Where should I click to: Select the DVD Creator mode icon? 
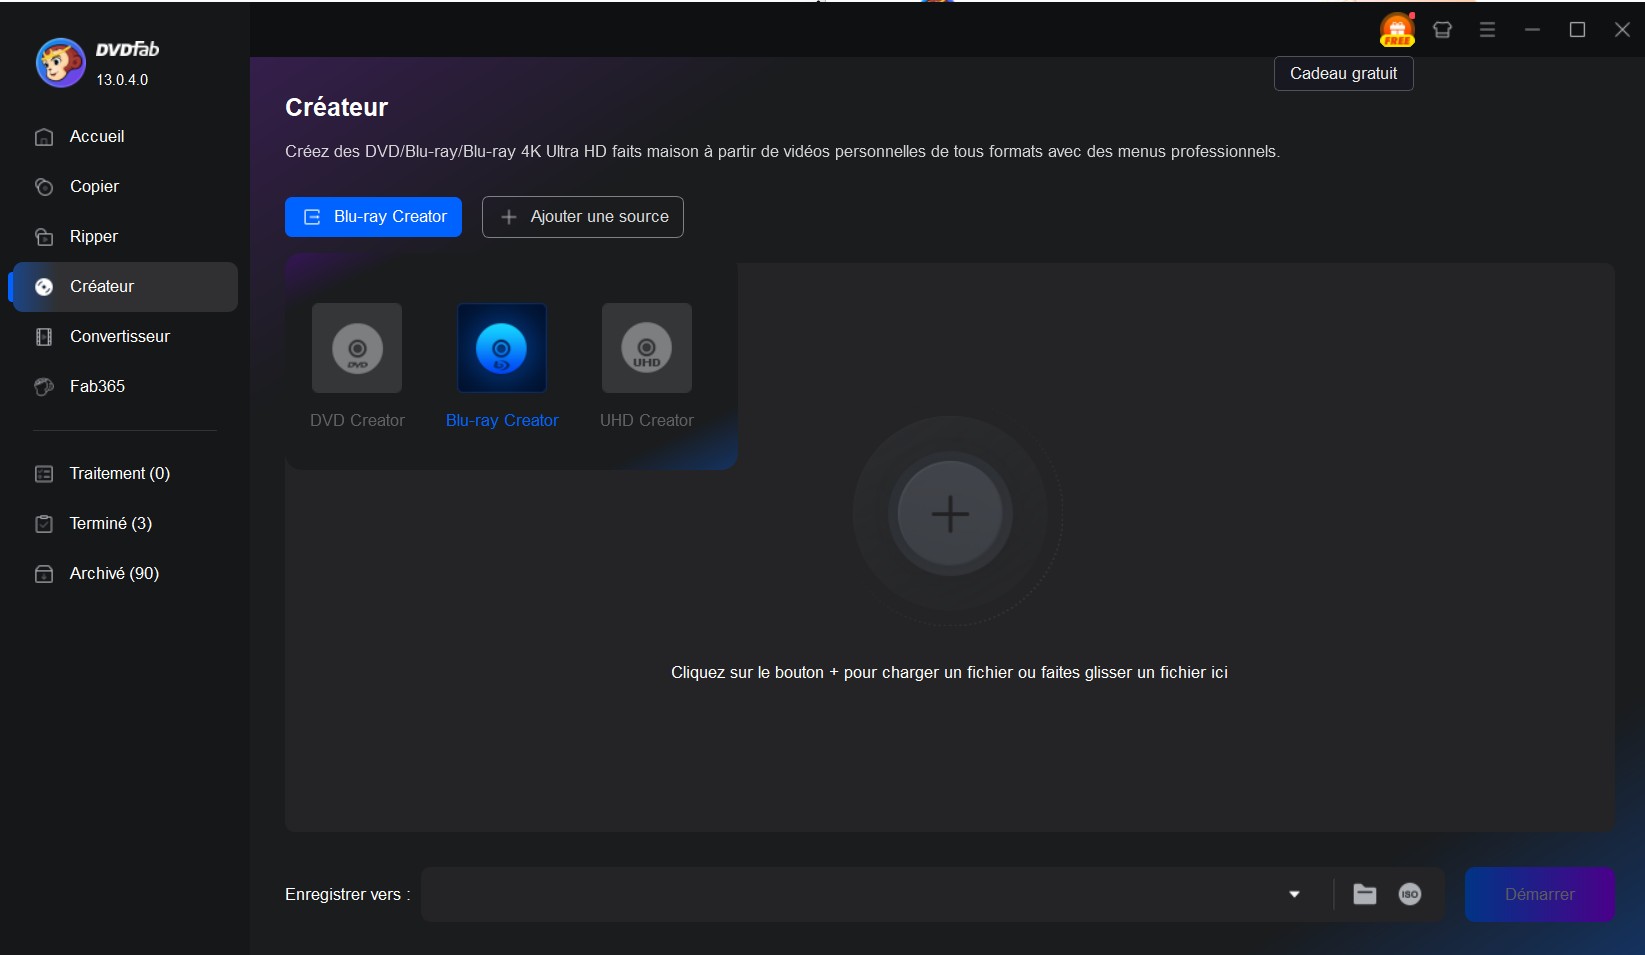tap(357, 348)
